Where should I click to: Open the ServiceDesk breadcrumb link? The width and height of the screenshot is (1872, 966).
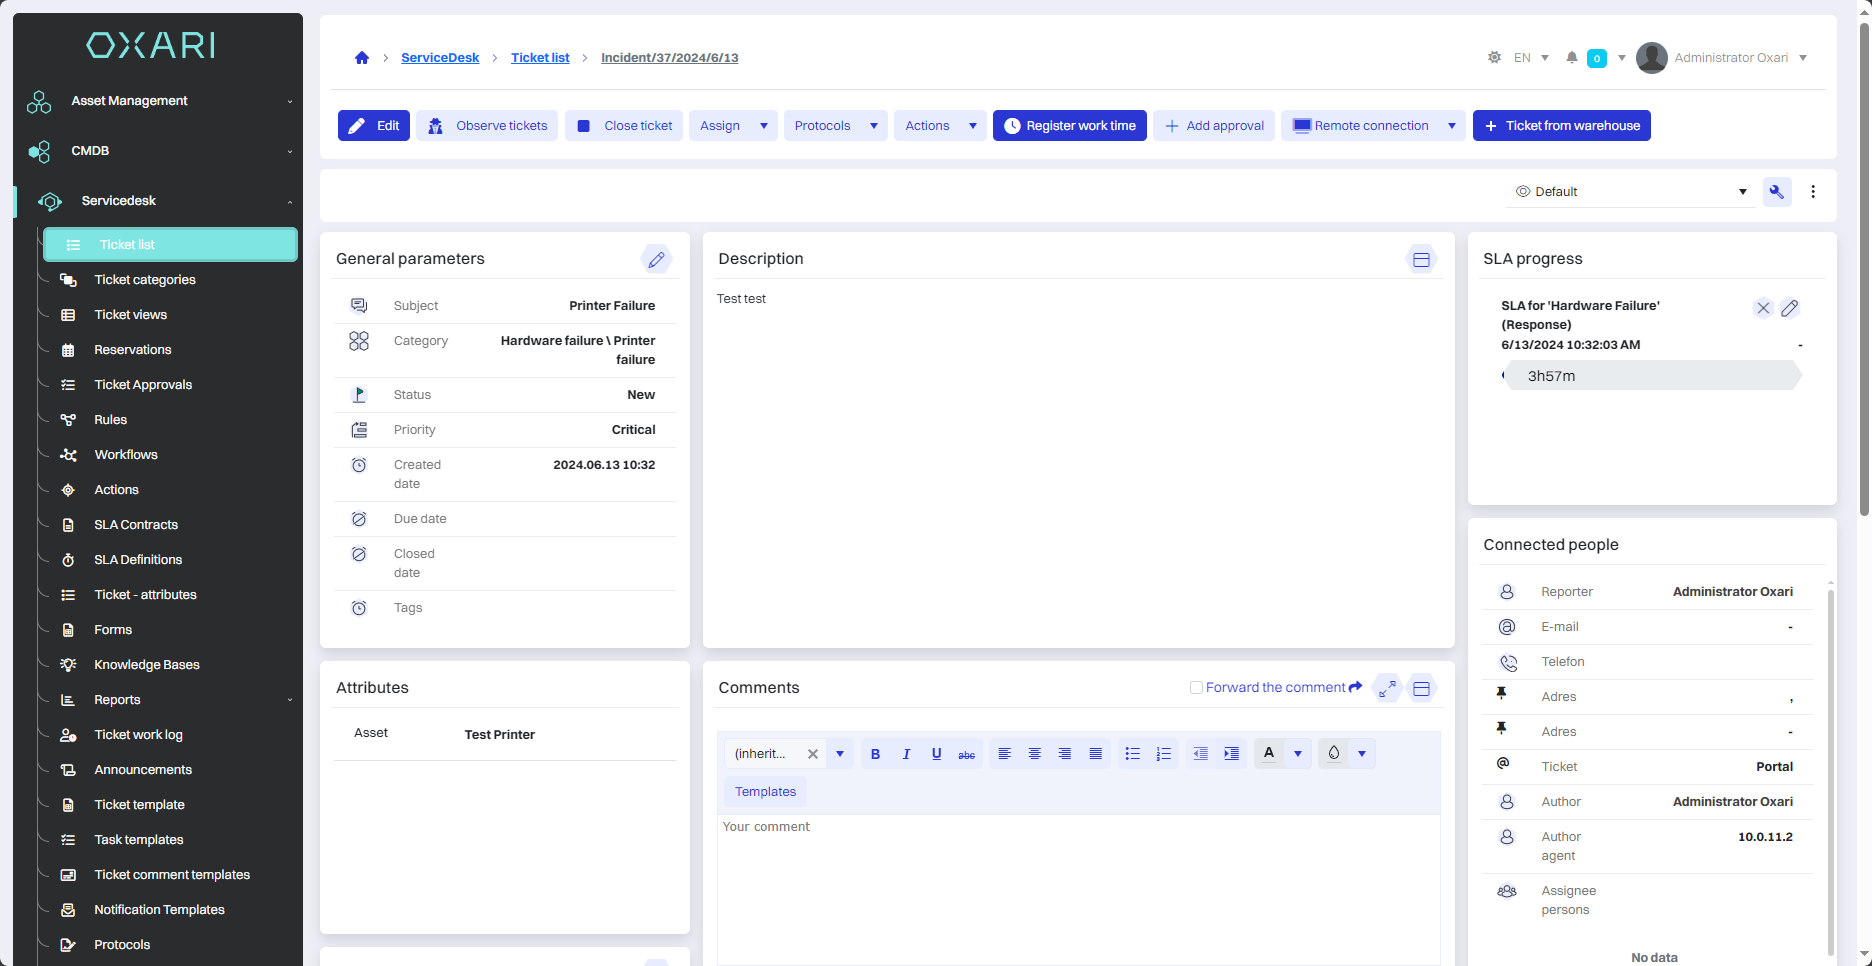pyautogui.click(x=440, y=58)
